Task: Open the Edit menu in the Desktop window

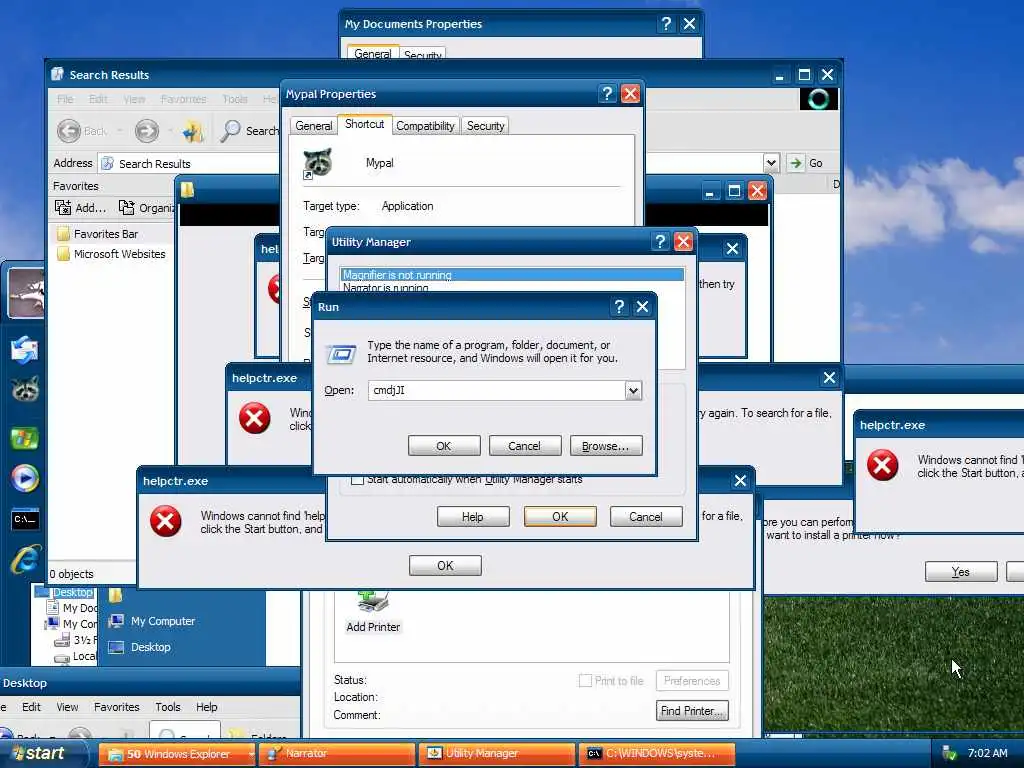Action: point(31,707)
